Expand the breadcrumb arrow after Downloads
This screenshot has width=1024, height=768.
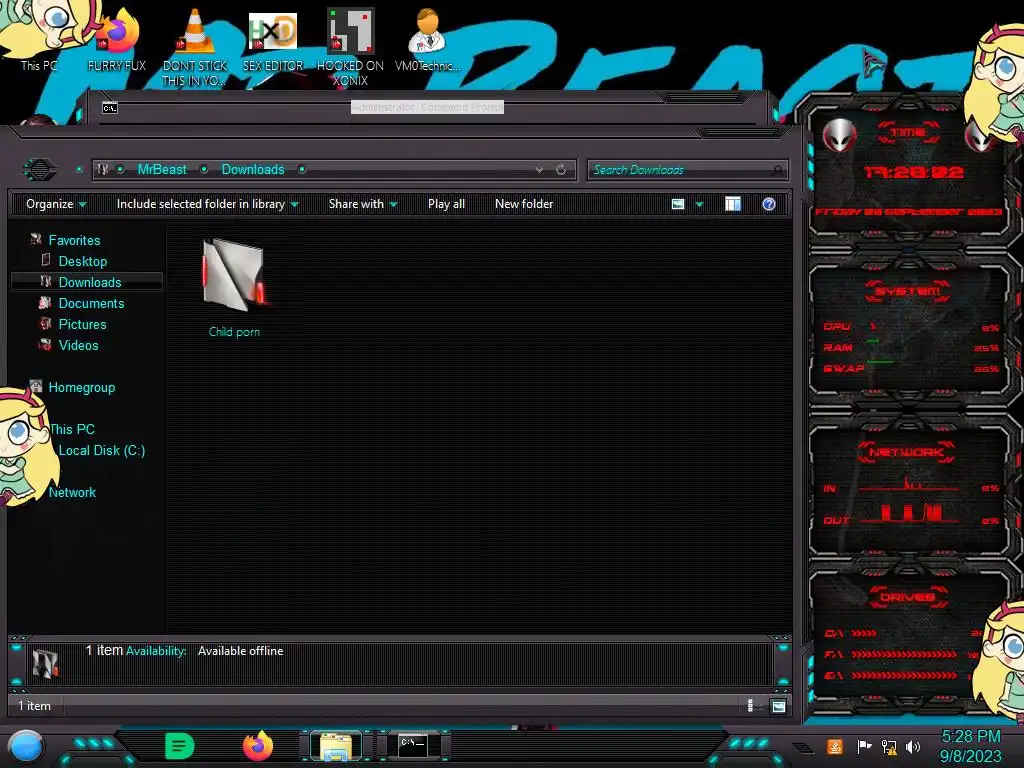pos(302,170)
